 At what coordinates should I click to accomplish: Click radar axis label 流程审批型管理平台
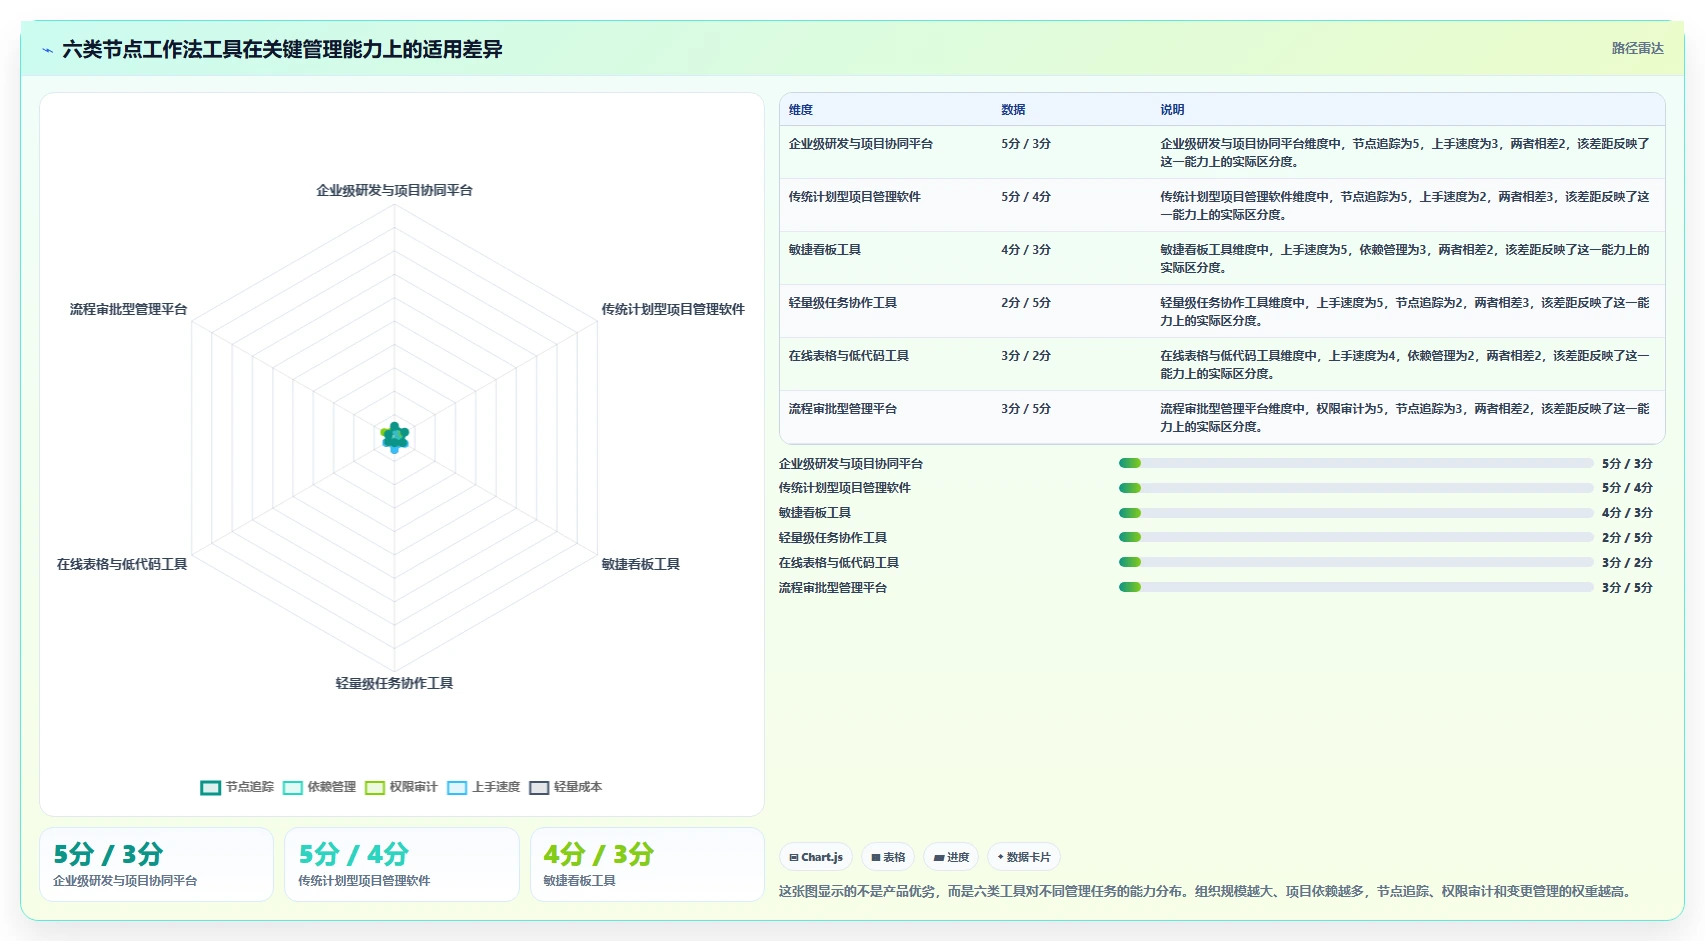(129, 309)
